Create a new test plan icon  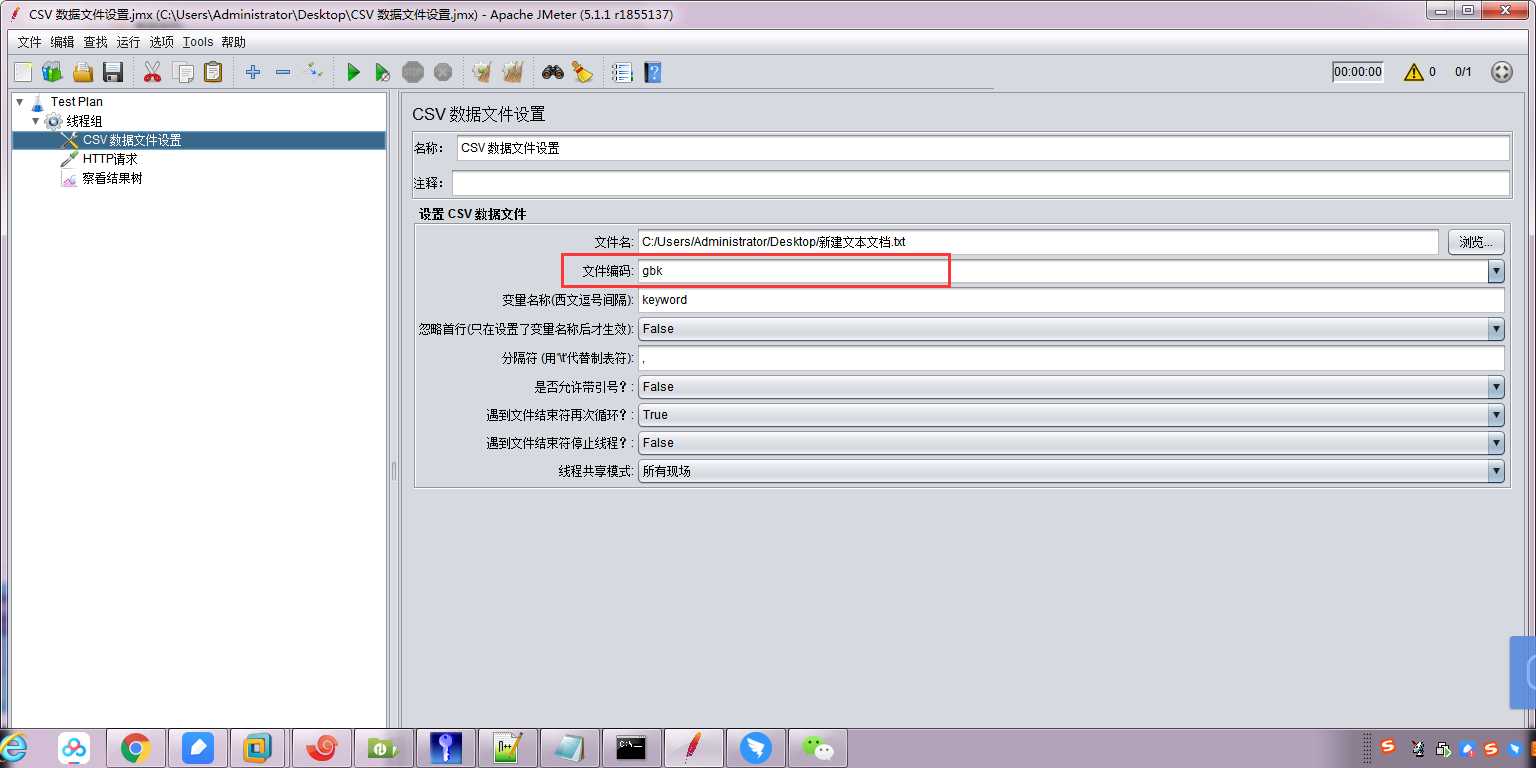point(23,72)
